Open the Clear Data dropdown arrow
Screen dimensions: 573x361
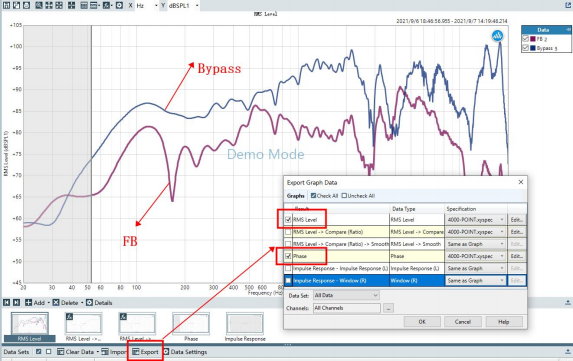(98, 352)
